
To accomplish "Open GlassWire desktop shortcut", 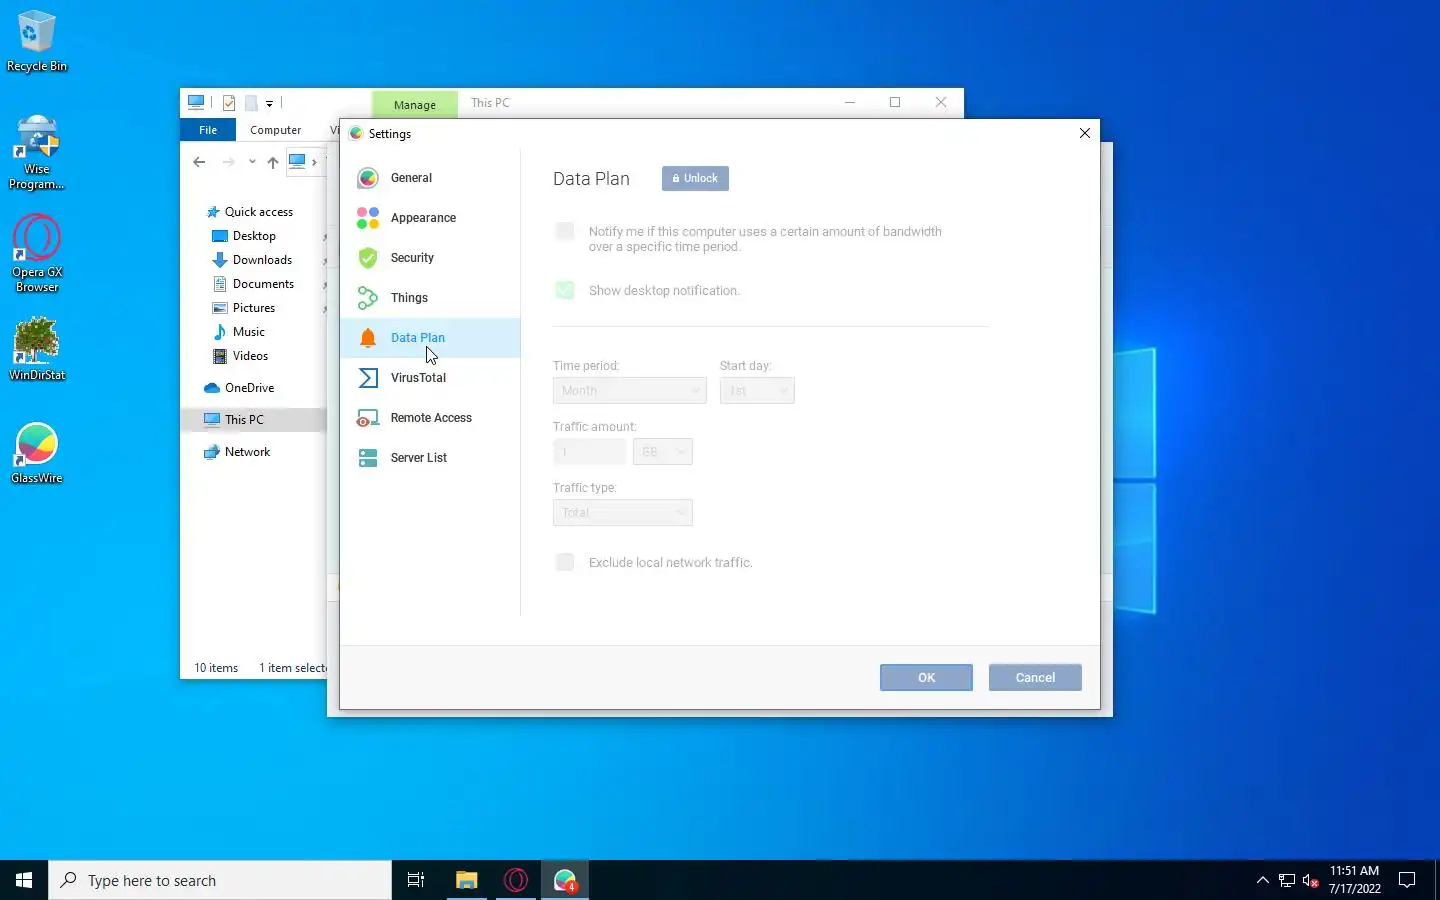I will pos(37,454).
